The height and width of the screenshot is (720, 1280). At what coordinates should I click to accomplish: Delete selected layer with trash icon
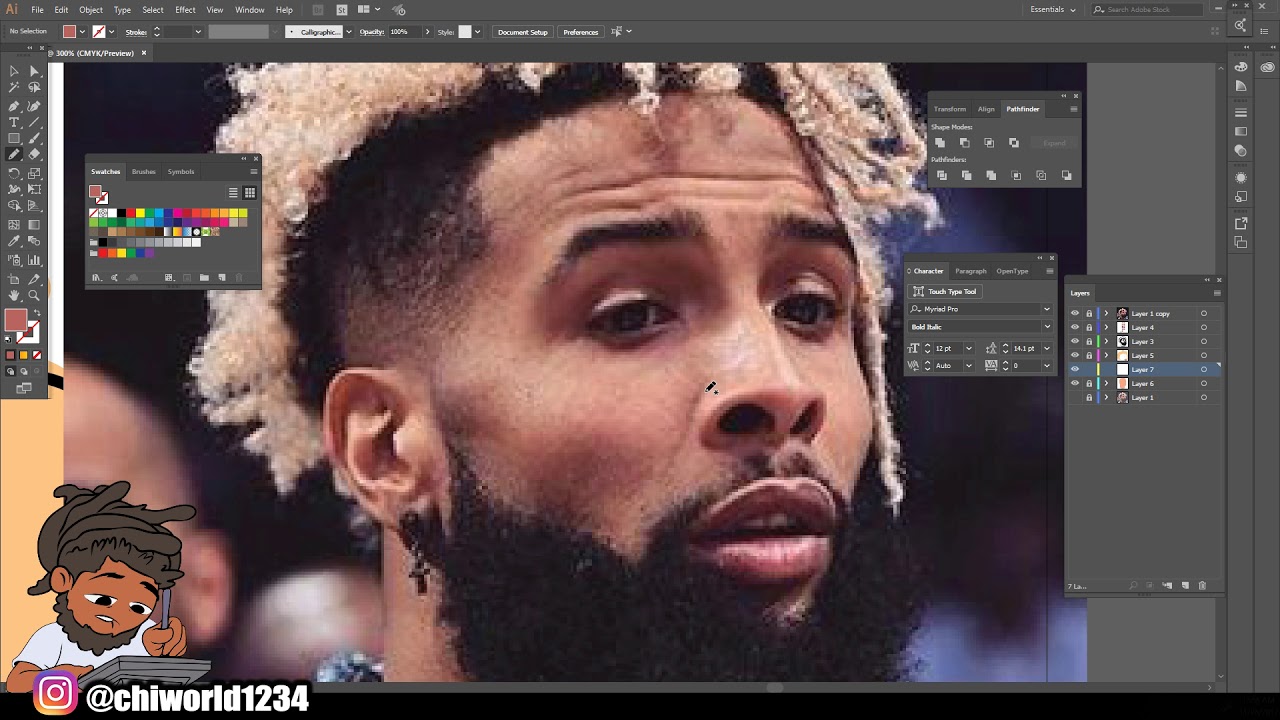1202,585
